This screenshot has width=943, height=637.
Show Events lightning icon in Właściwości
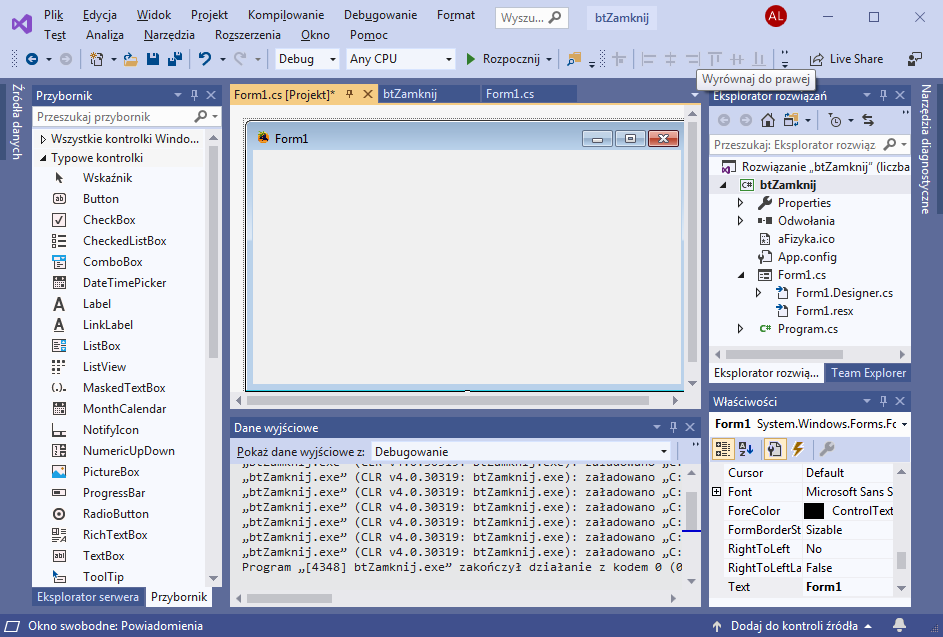(798, 449)
